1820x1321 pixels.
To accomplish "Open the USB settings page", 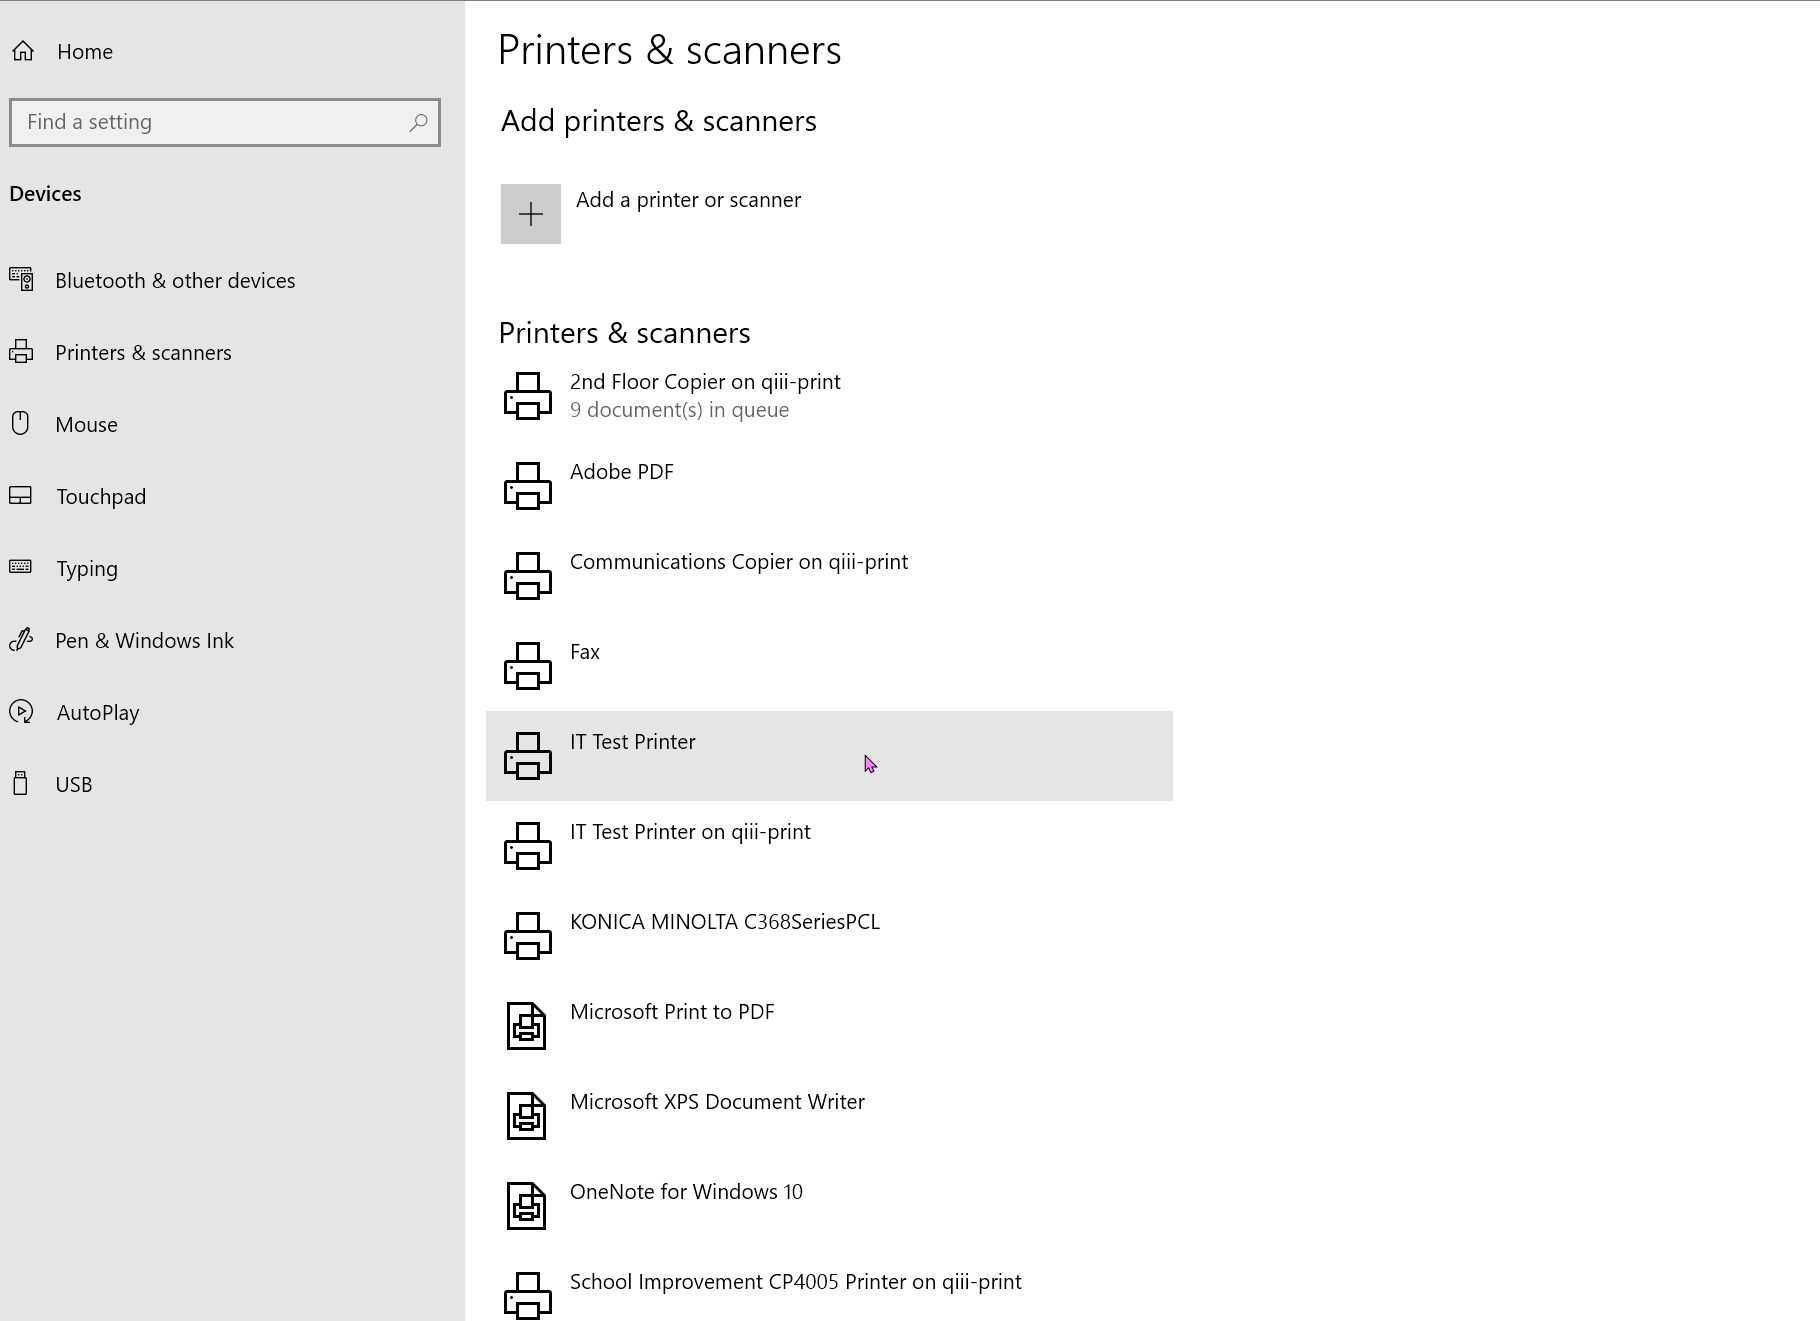I will pos(74,785).
